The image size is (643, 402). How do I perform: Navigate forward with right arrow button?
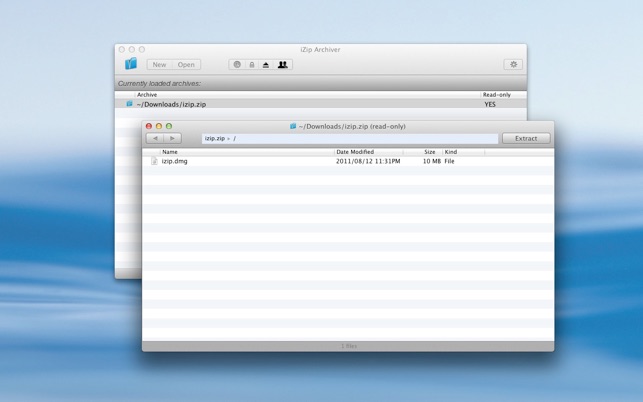click(x=172, y=138)
